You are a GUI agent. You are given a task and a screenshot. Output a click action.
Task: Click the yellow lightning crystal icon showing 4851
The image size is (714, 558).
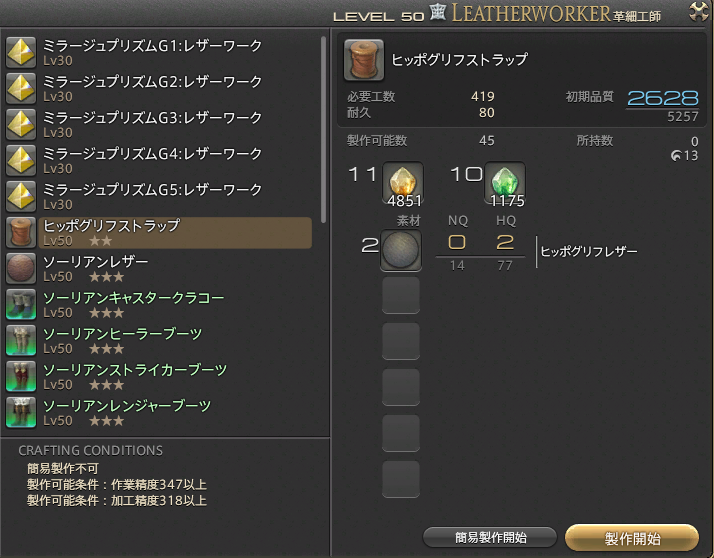[403, 183]
